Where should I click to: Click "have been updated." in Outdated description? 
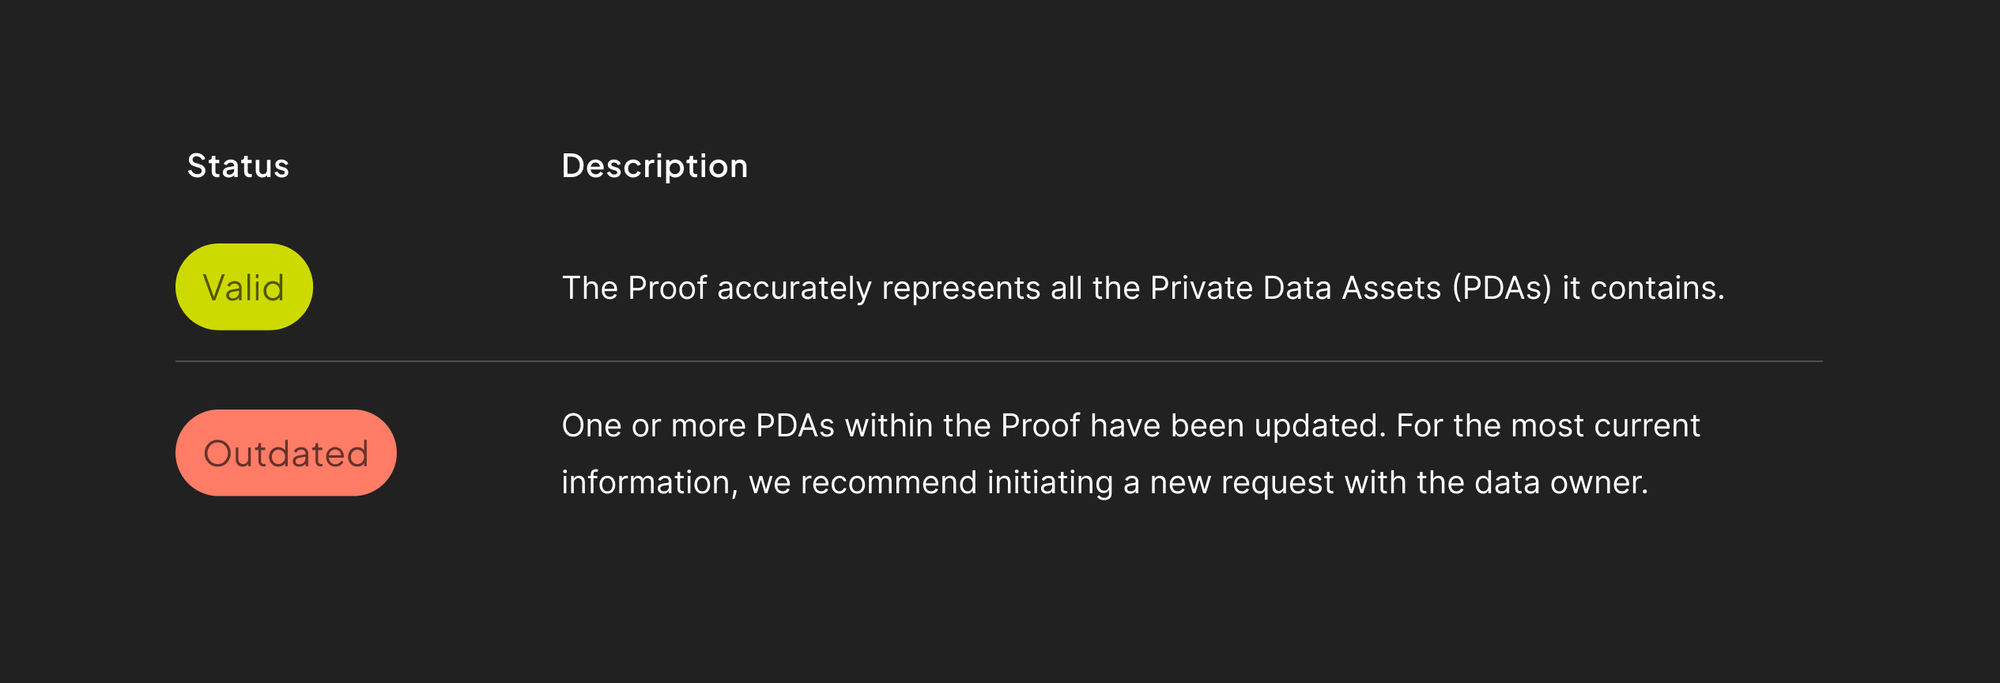pos(1237,426)
